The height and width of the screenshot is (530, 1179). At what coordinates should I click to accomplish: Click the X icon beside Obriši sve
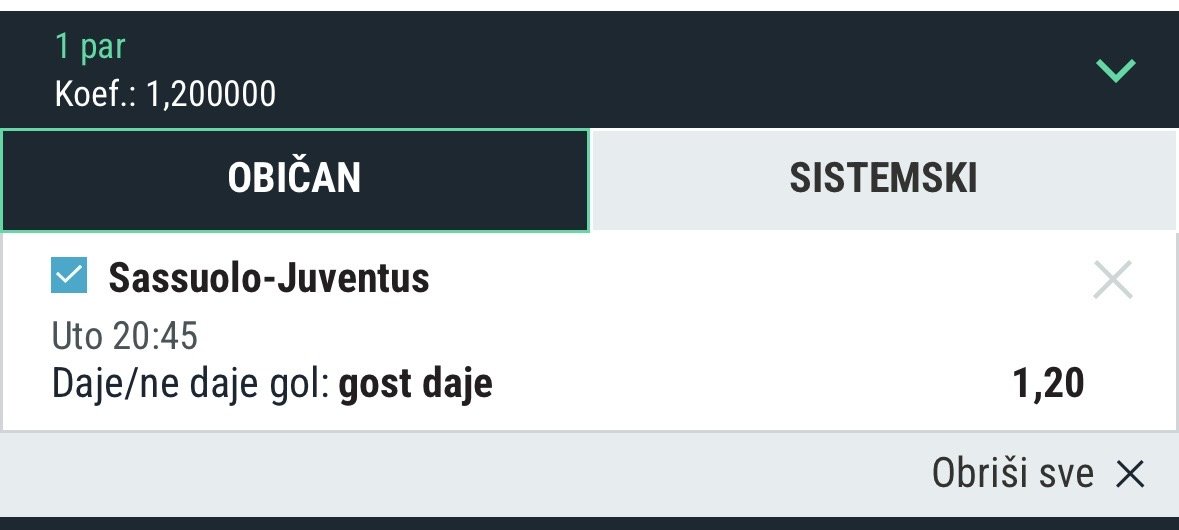pyautogui.click(x=1129, y=473)
